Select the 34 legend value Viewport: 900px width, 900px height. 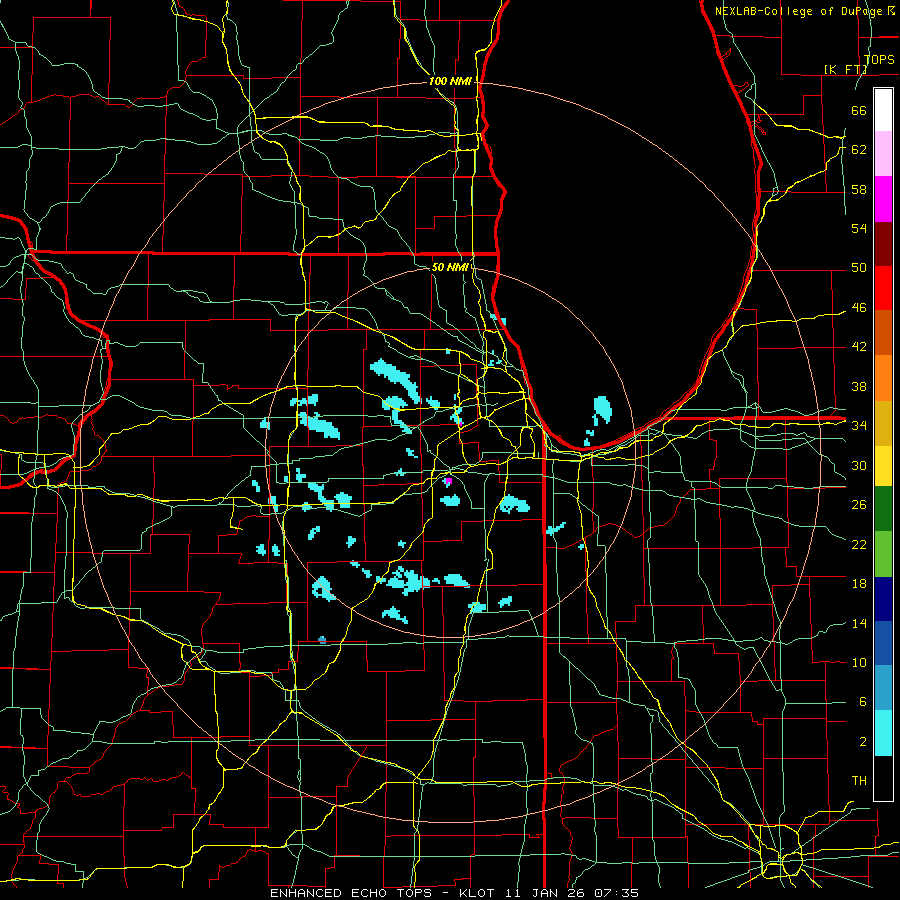click(x=859, y=425)
